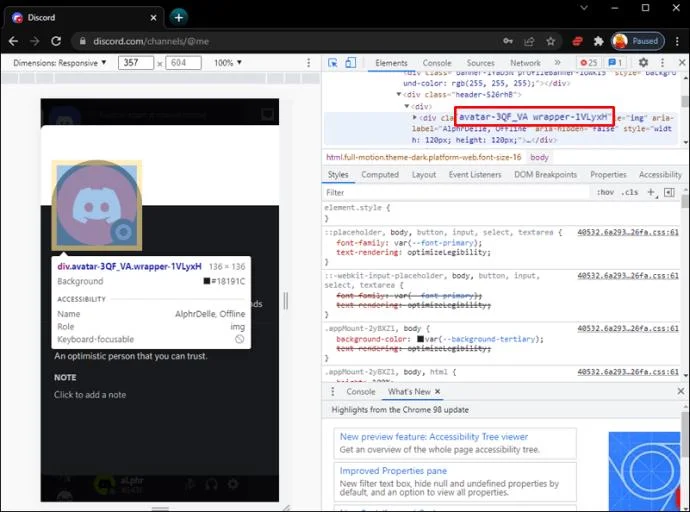Collapse the plain div node

point(407,106)
